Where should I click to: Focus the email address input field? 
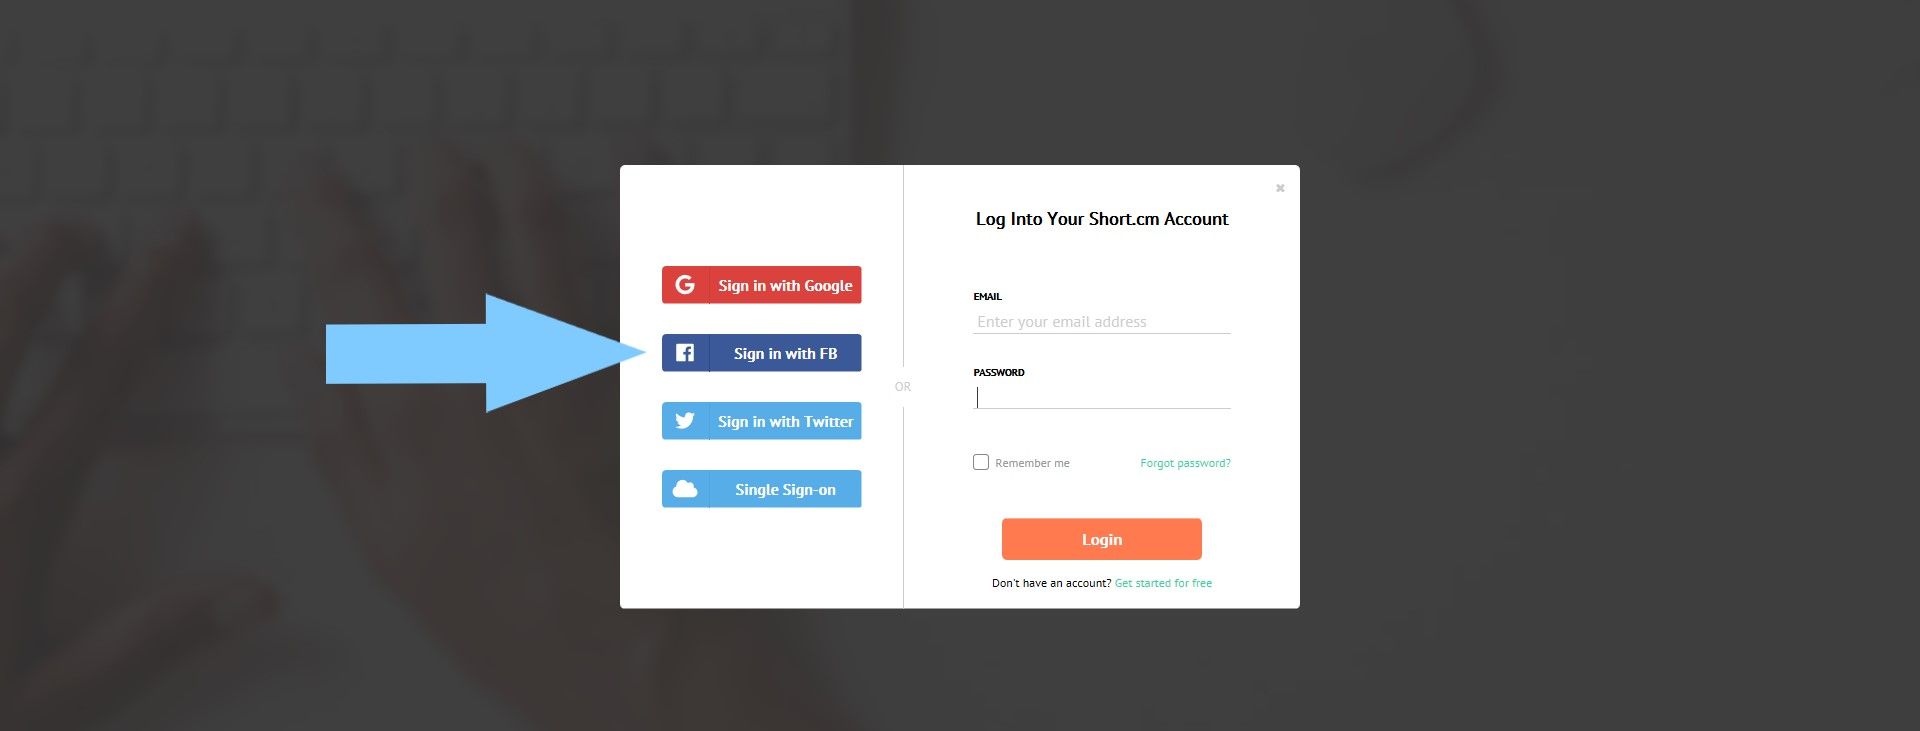coord(1102,322)
